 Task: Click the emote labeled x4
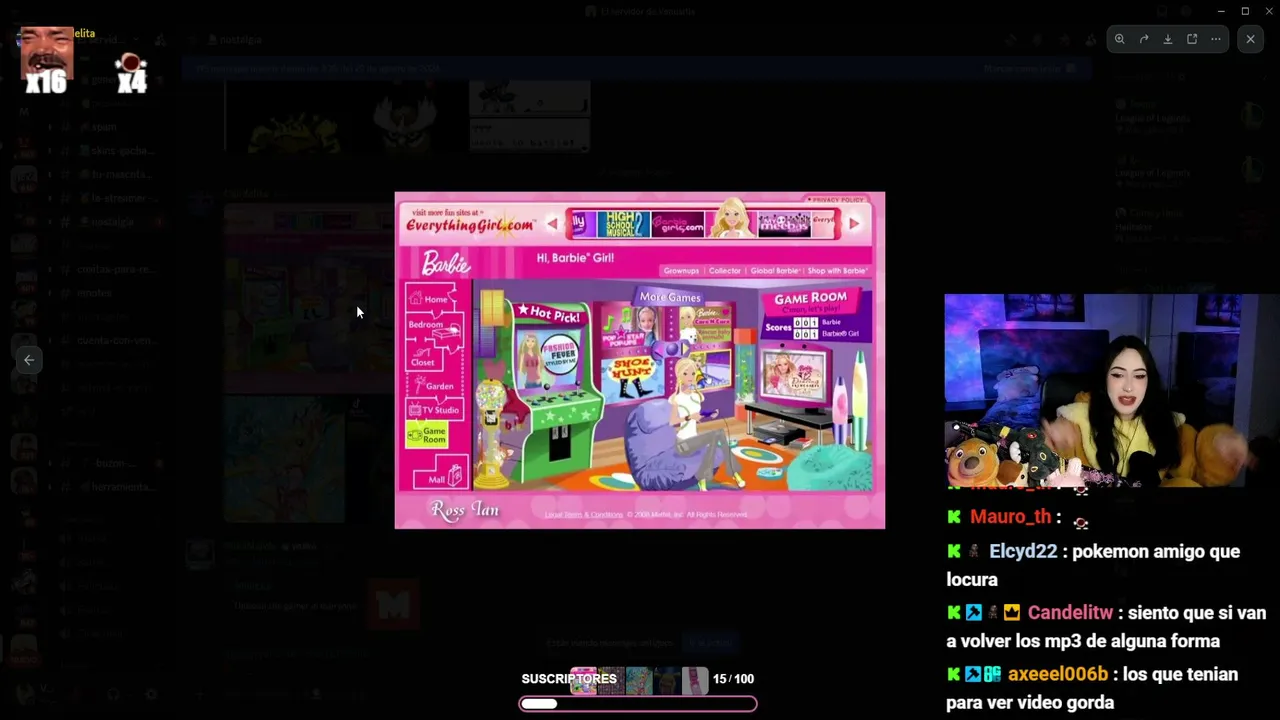coord(131,73)
